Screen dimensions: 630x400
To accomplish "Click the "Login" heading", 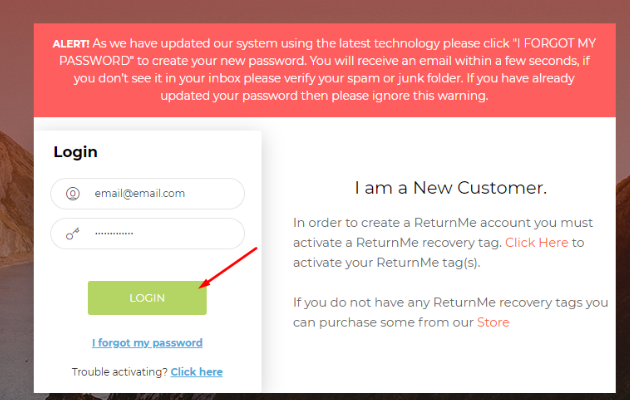I will (75, 152).
